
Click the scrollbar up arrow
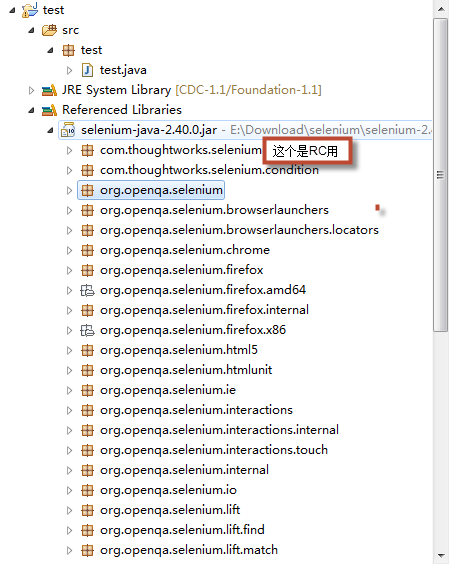[x=441, y=9]
